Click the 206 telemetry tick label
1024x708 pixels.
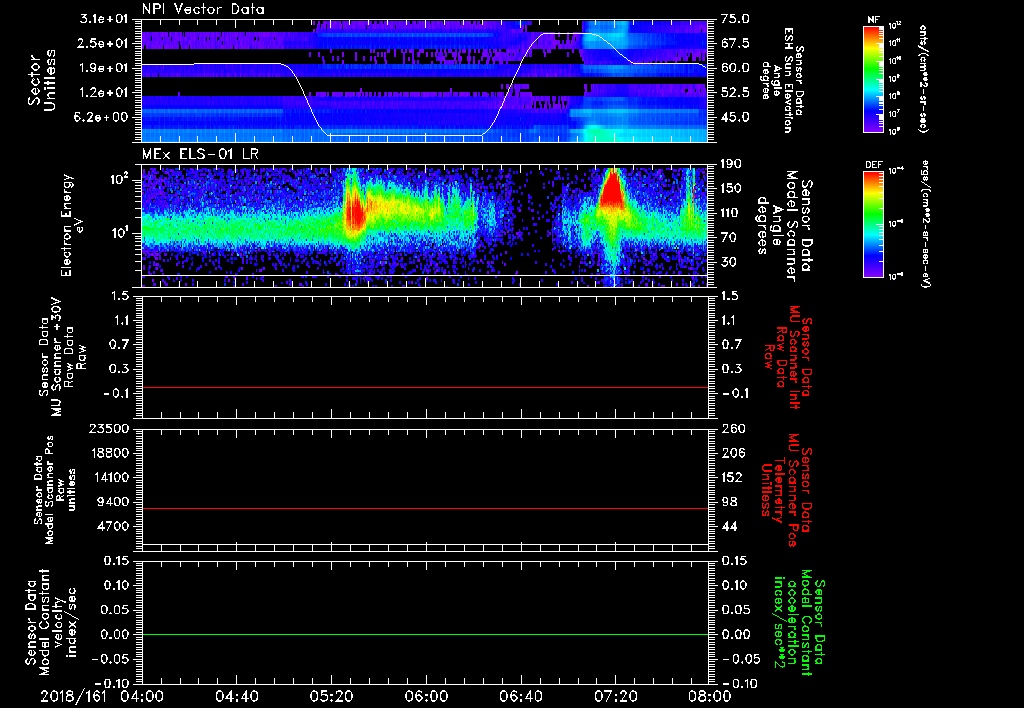click(731, 453)
